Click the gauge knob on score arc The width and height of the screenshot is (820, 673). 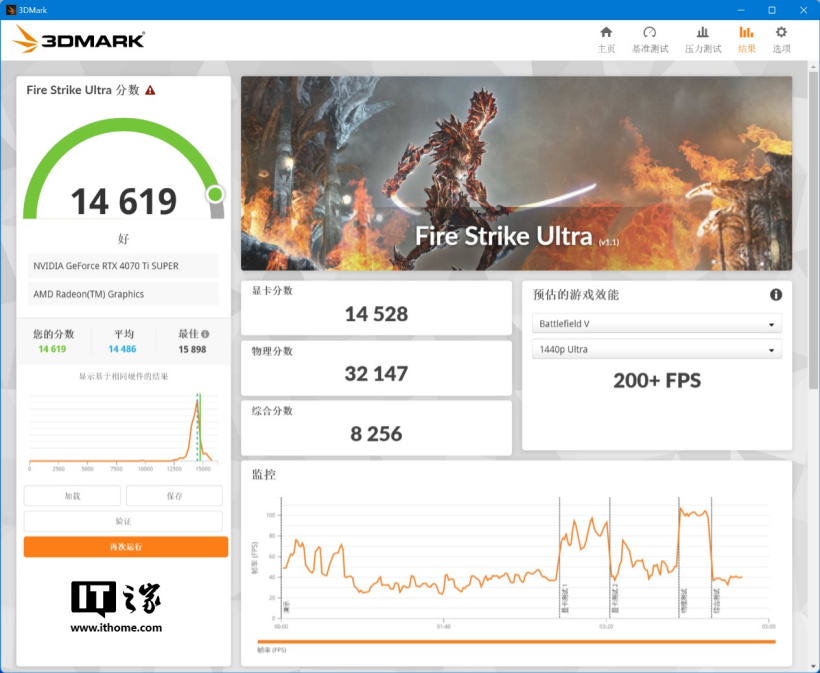click(215, 194)
